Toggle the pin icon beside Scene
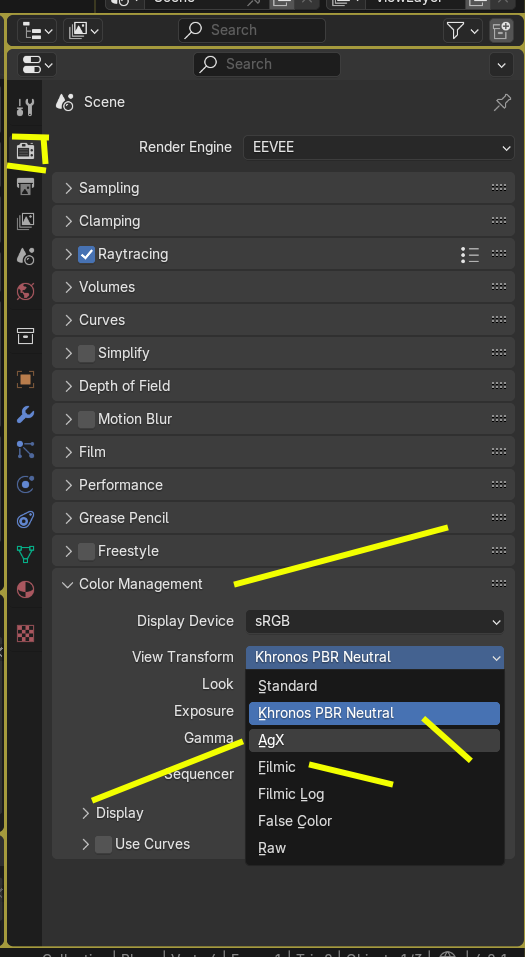 click(502, 103)
